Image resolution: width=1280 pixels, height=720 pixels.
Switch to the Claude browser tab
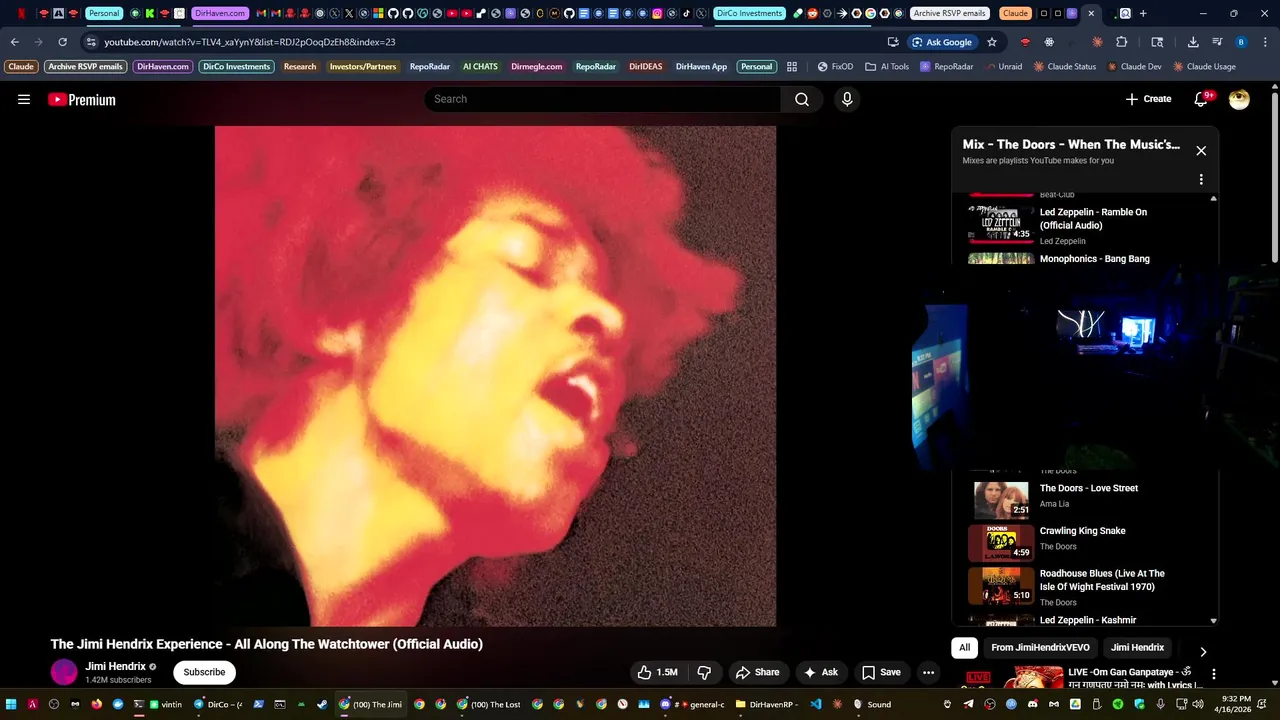1015,13
